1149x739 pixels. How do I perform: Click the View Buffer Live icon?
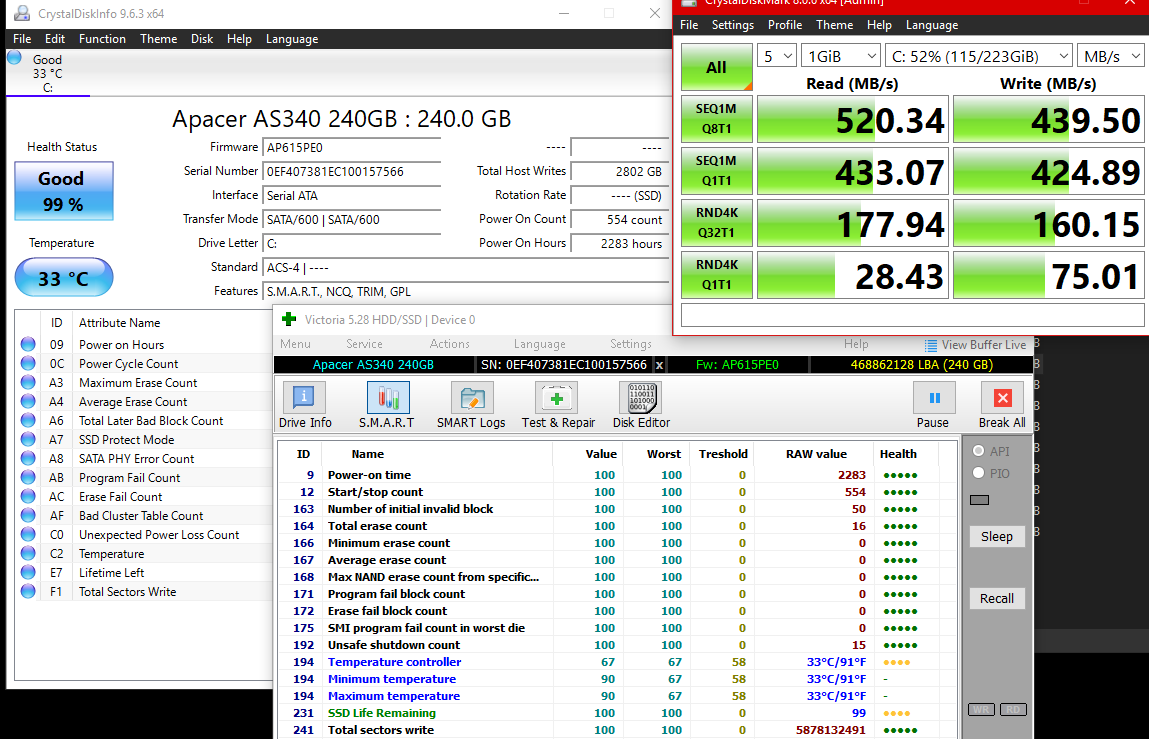[932, 344]
